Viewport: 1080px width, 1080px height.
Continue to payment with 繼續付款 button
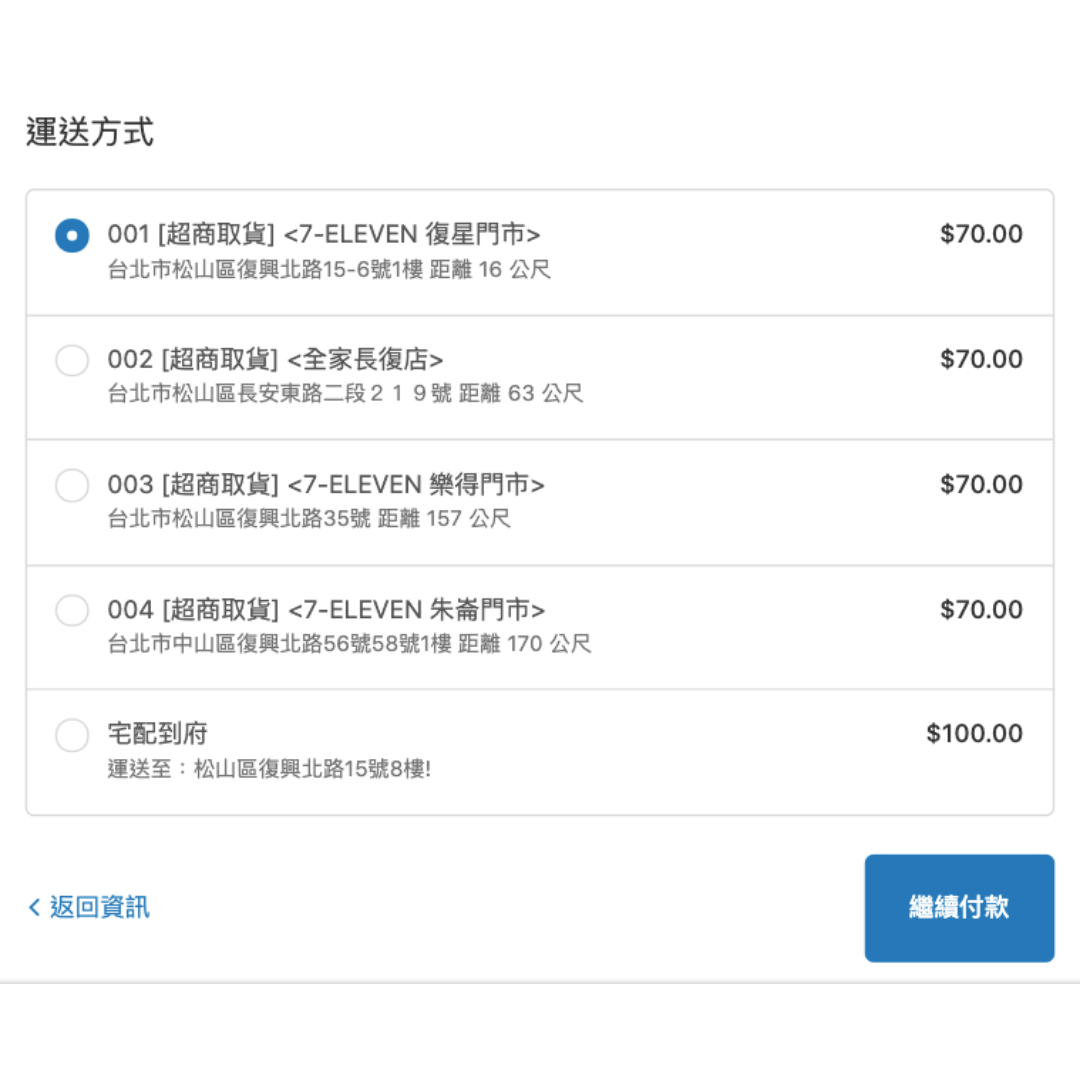(x=959, y=908)
